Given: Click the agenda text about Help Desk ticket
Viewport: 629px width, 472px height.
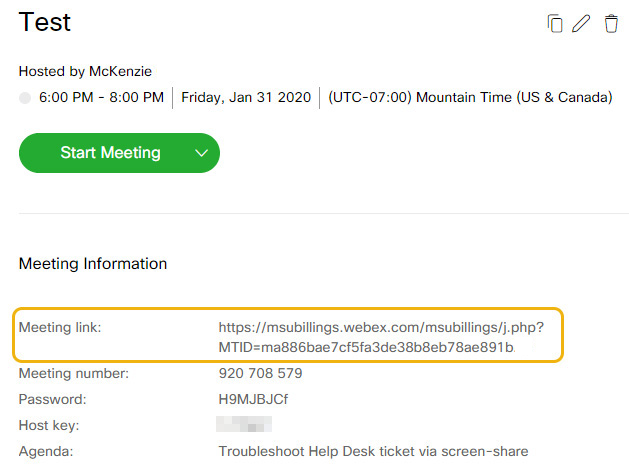Looking at the screenshot, I should click(373, 451).
